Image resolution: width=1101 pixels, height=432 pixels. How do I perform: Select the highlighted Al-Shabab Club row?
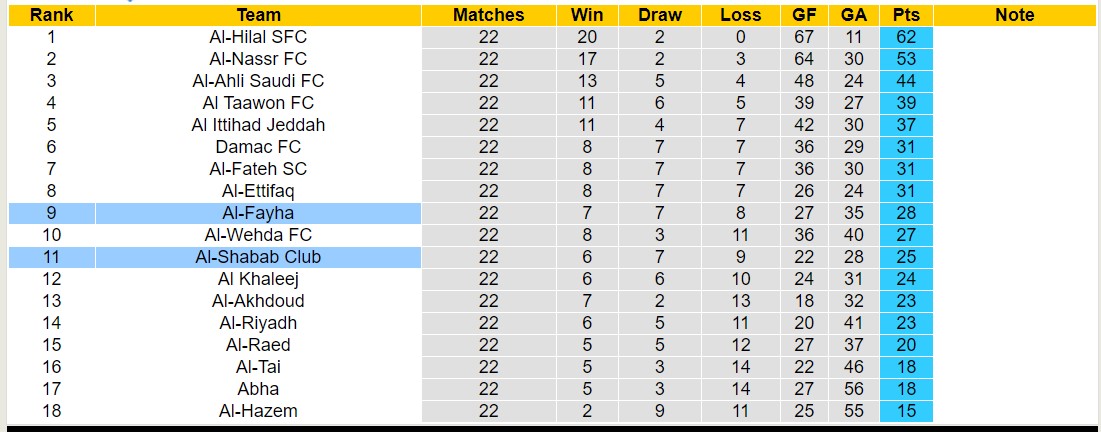pos(258,257)
